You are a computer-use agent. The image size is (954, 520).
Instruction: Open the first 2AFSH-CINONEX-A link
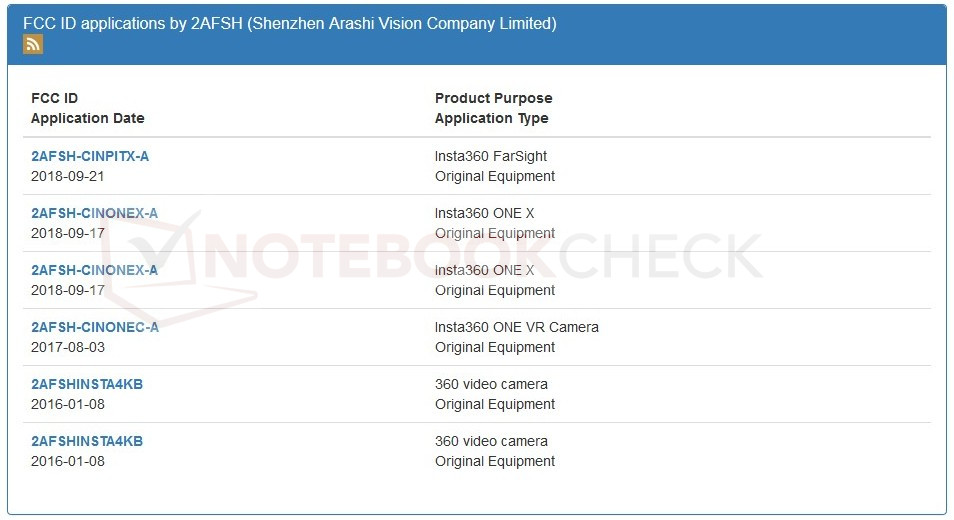coord(94,213)
